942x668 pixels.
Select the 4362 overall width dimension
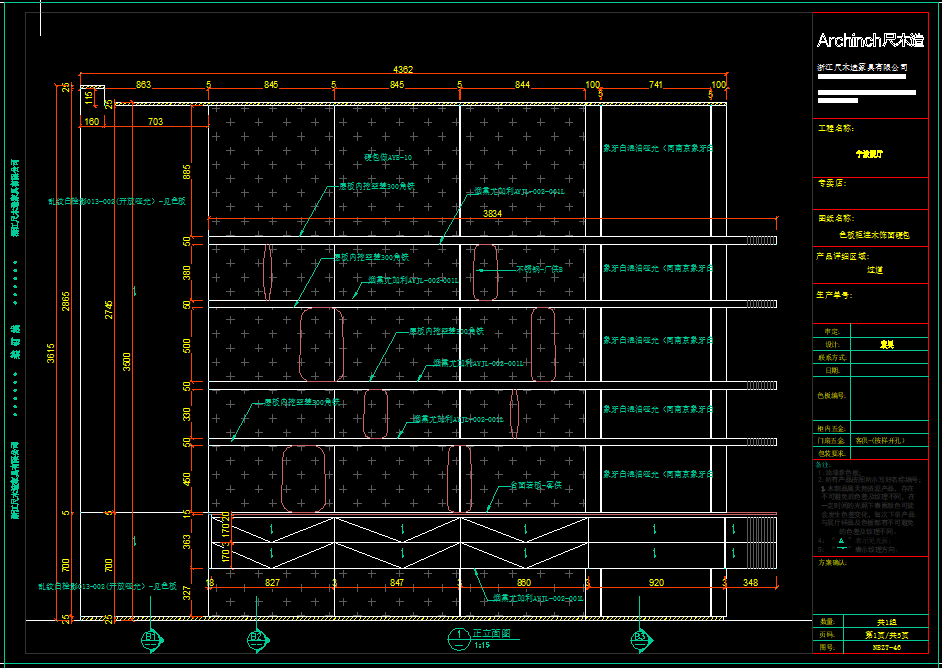[x=403, y=70]
